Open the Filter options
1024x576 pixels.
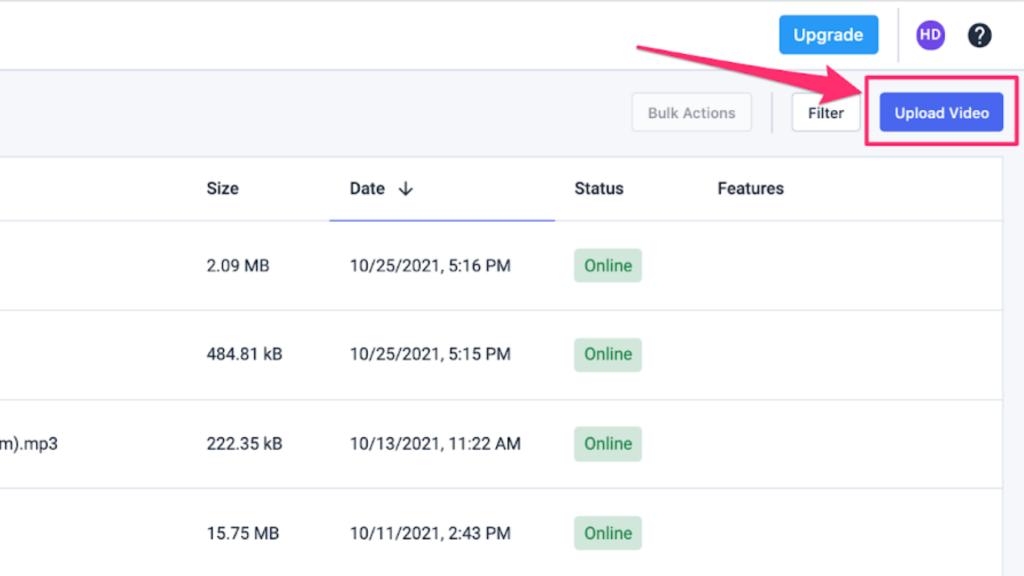point(825,112)
